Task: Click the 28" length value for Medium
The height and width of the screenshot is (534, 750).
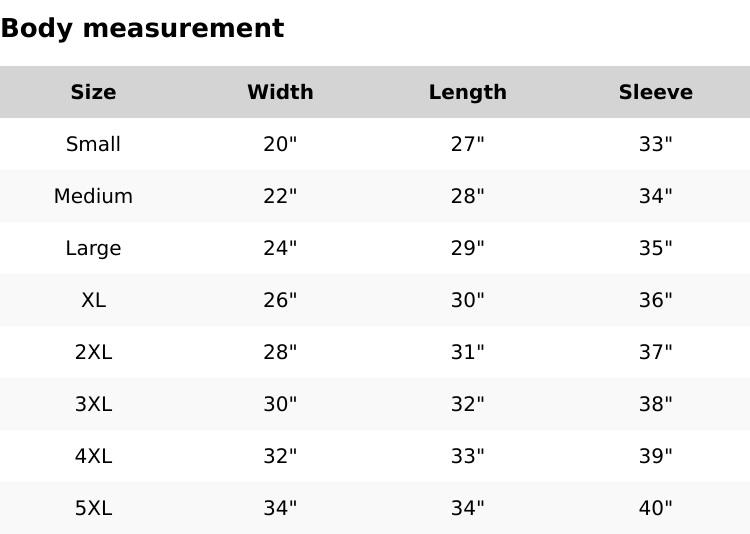Action: [x=467, y=196]
